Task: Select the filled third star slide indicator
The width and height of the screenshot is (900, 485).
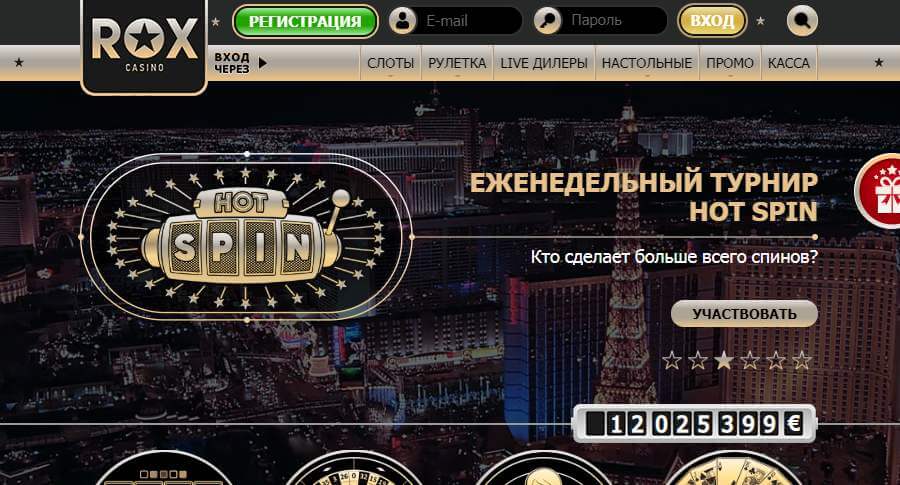Action: [x=724, y=360]
